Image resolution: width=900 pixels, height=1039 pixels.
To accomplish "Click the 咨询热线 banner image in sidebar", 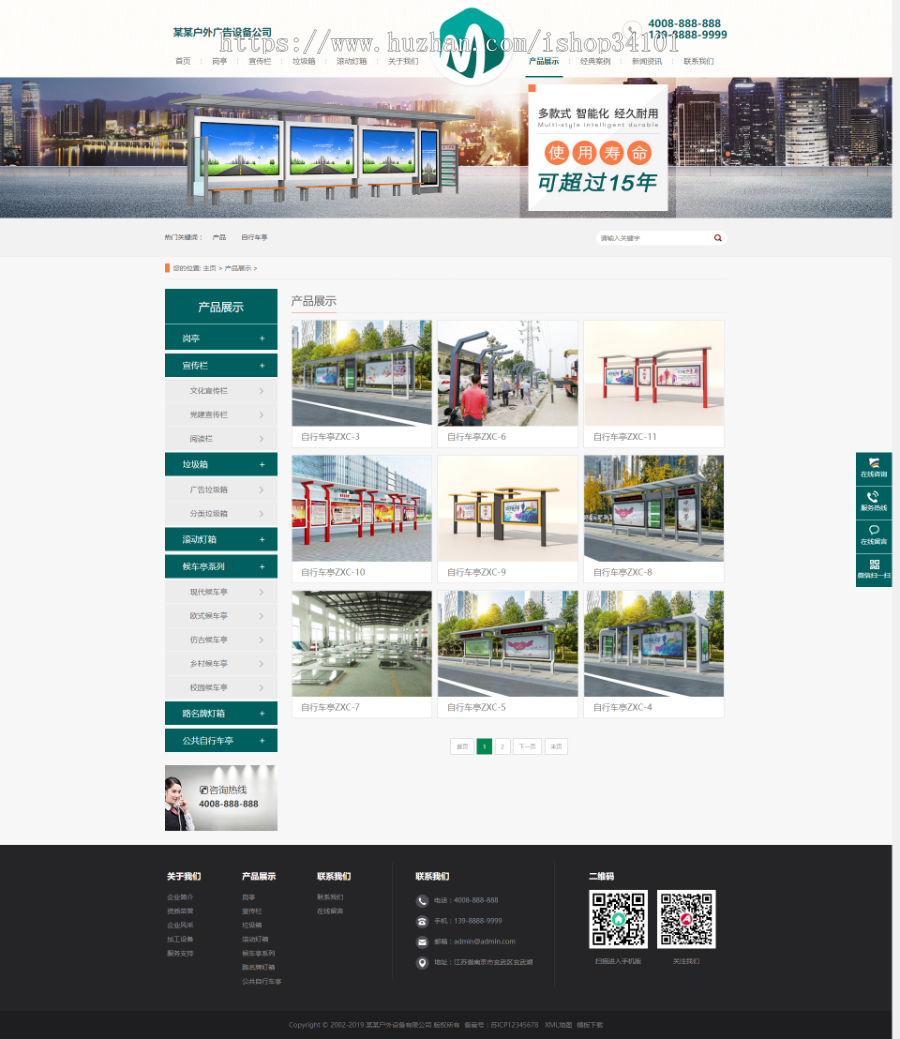I will (x=221, y=798).
